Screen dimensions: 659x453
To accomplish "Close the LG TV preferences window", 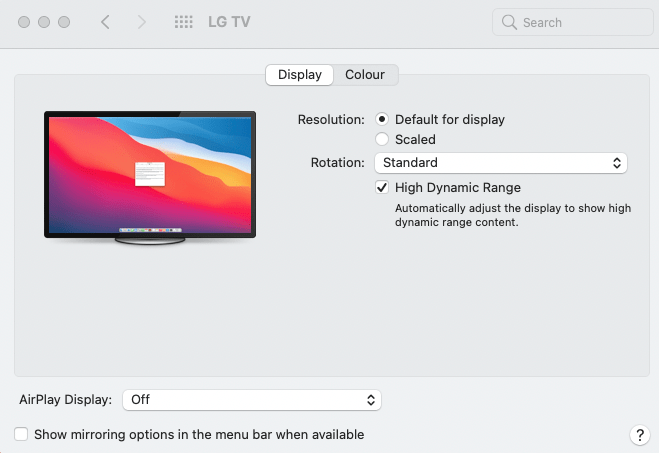I will point(25,22).
